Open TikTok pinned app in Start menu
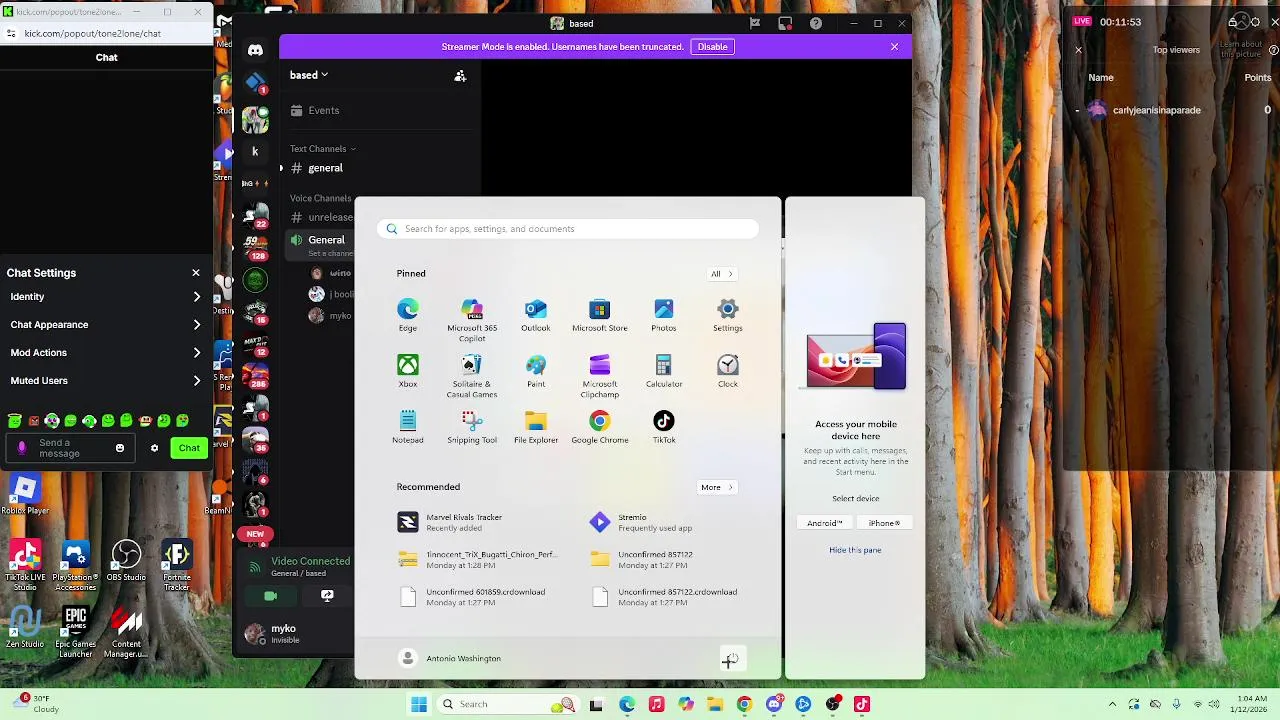 (664, 427)
